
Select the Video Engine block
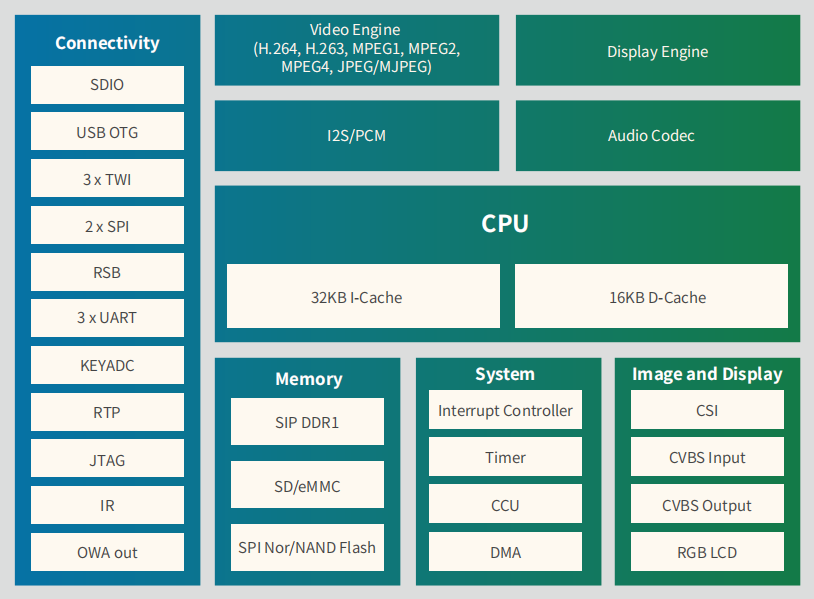pyautogui.click(x=357, y=50)
